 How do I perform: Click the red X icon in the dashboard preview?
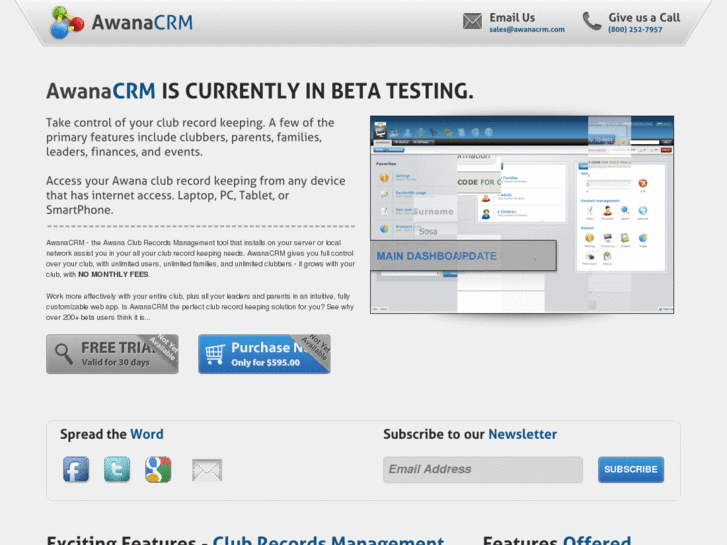643,183
